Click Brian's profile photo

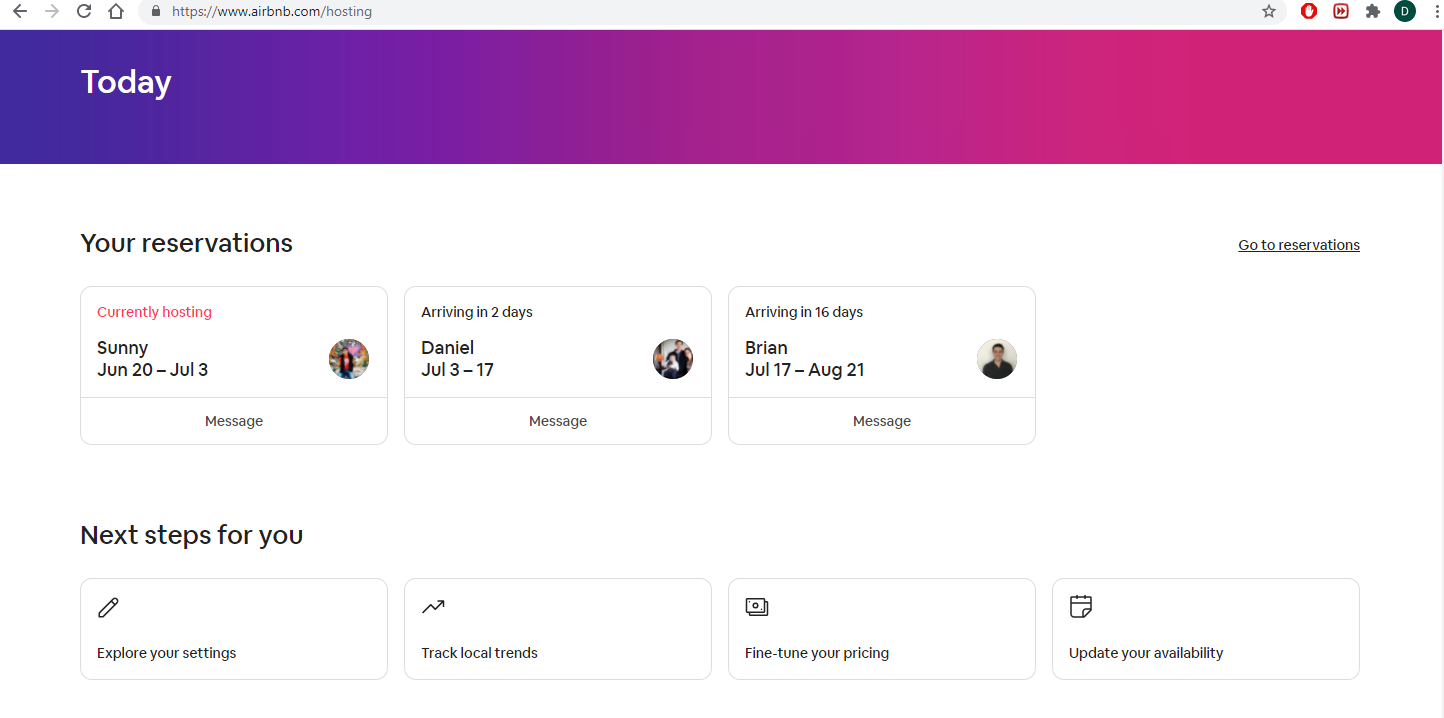tap(997, 359)
